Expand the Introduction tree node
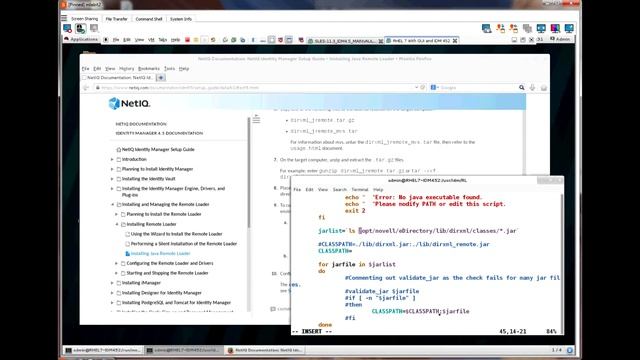 click(112, 159)
